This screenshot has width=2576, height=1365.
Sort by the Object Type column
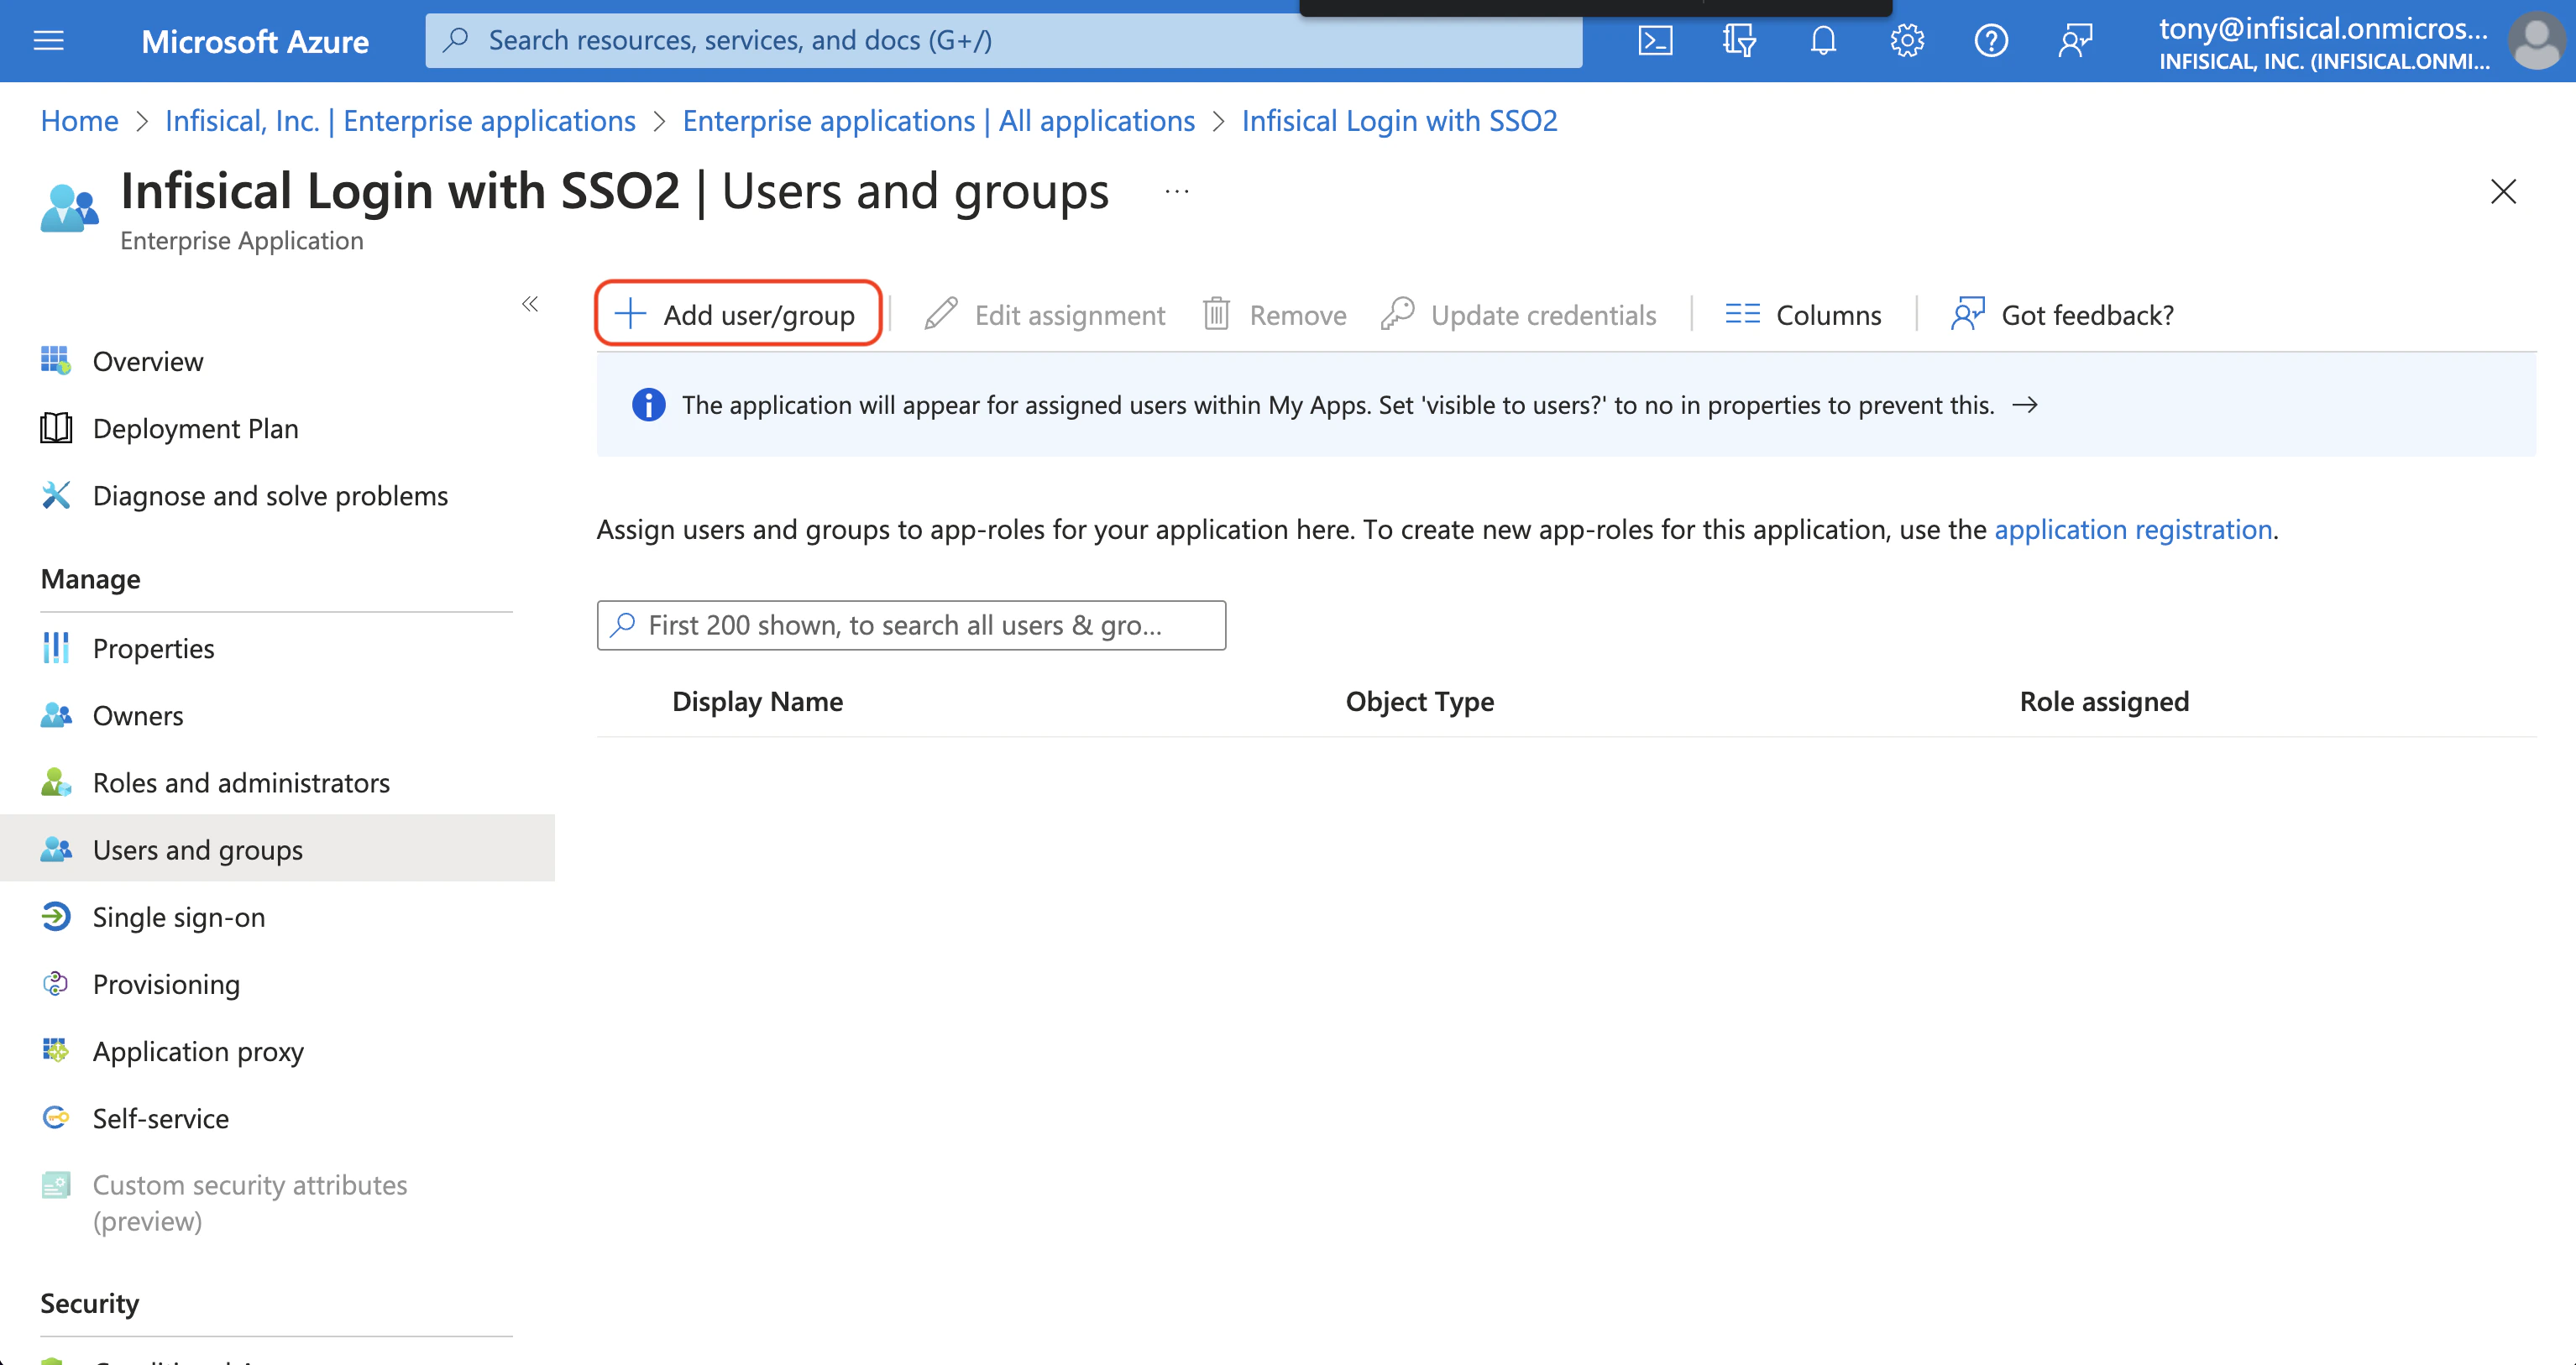tap(1419, 702)
